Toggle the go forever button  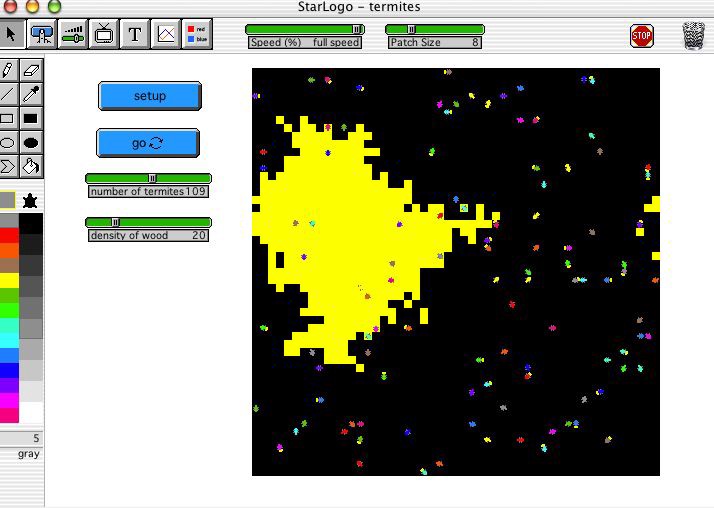pyautogui.click(x=147, y=143)
